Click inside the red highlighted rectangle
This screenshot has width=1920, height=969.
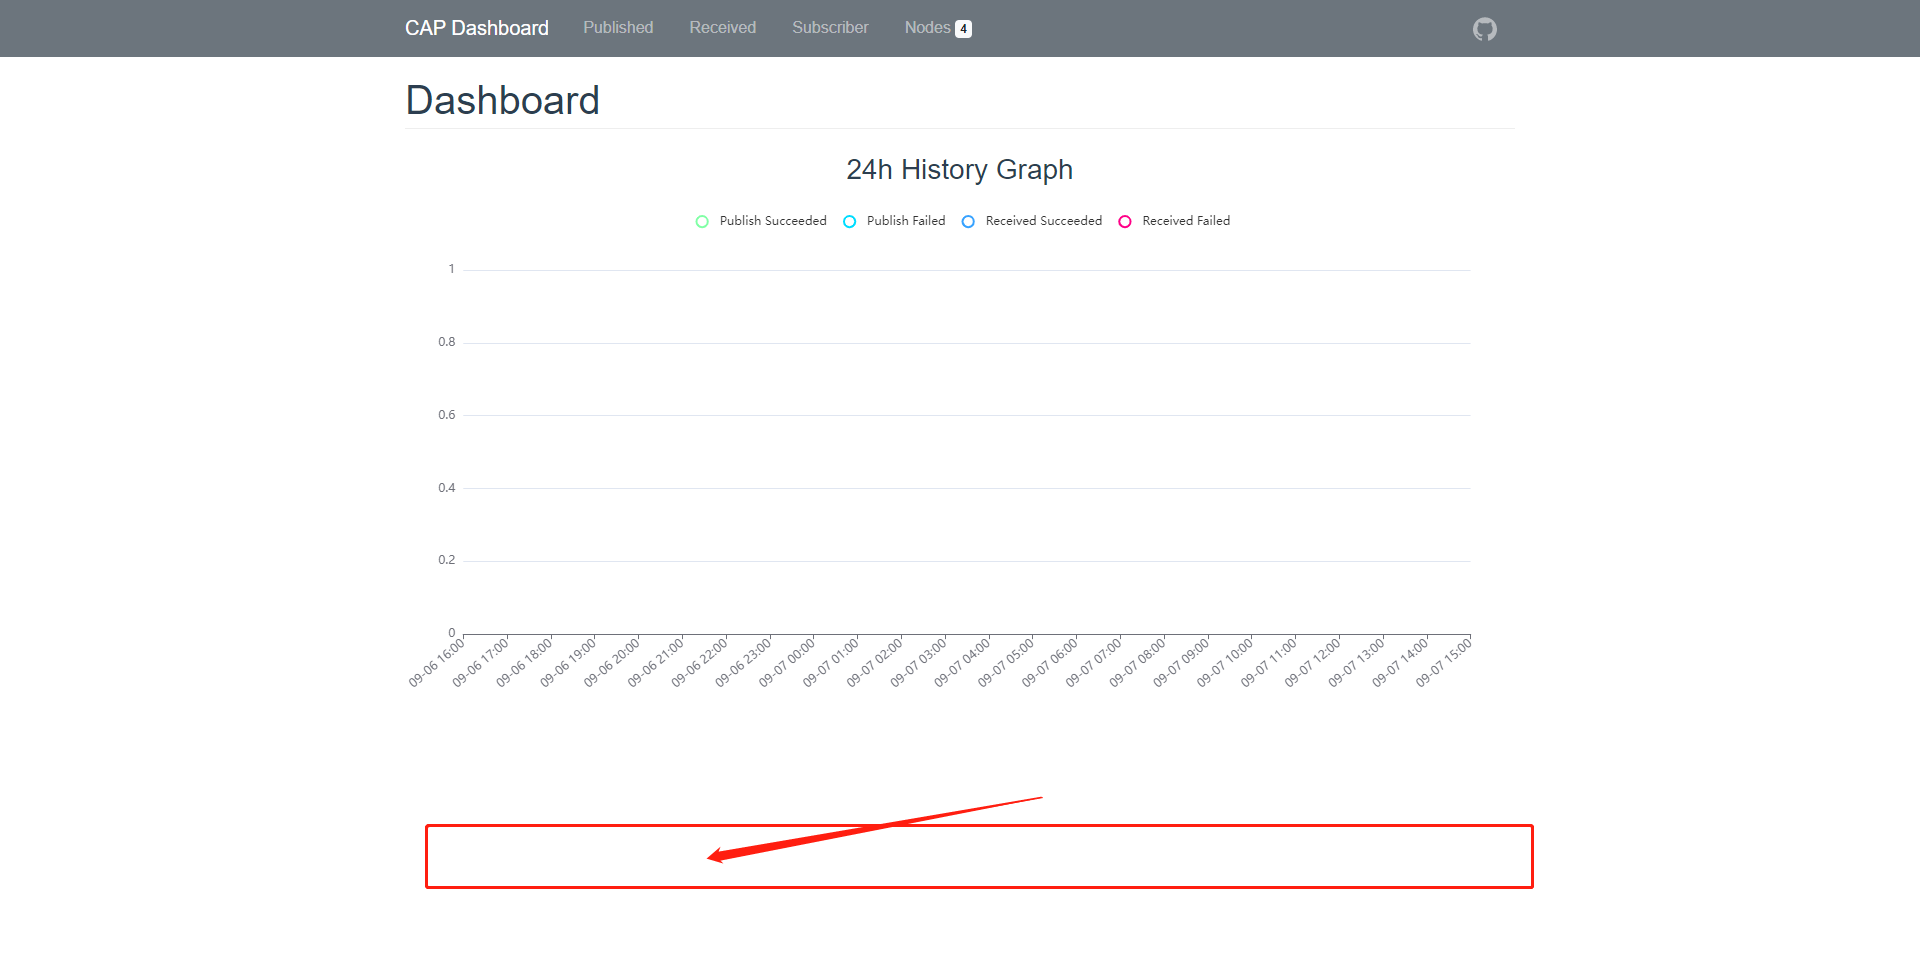pos(979,856)
